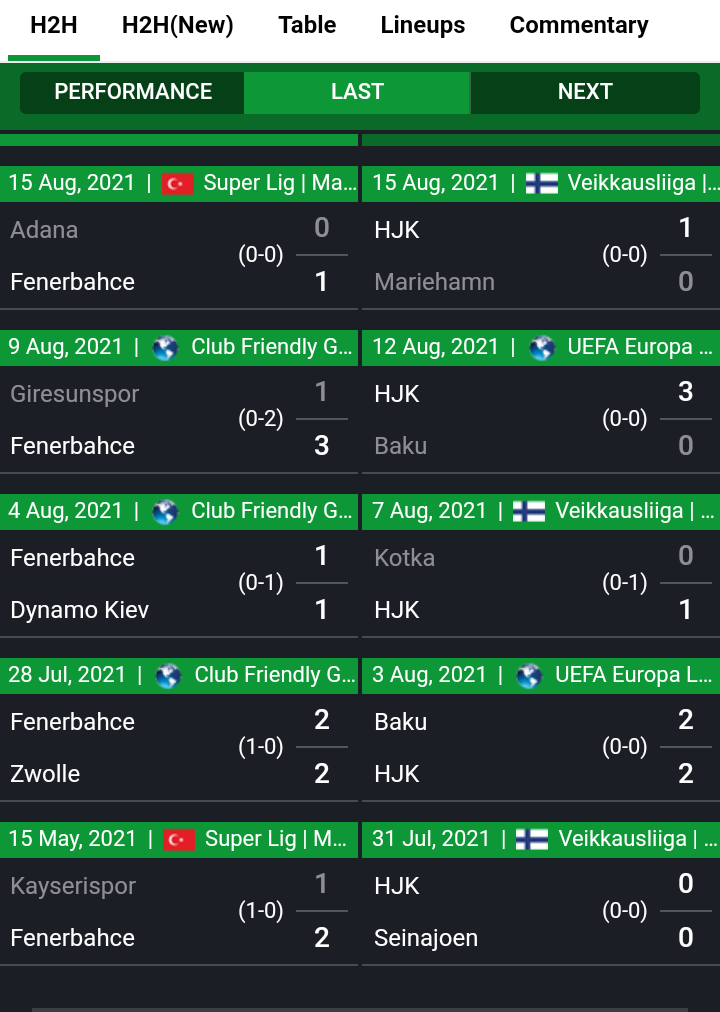Screen dimensions: 720x1012
Task: Select the LAST matches segment
Action: tap(357, 92)
